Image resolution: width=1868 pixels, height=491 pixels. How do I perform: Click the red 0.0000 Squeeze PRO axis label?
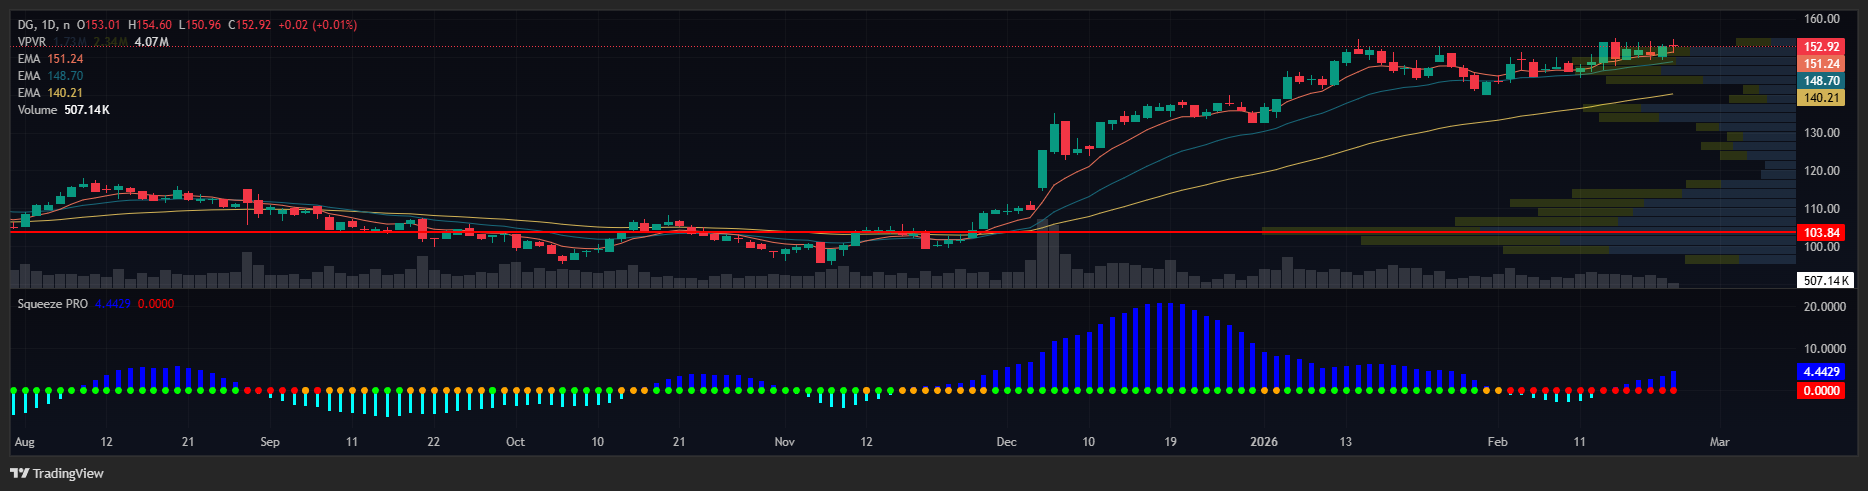point(1821,391)
